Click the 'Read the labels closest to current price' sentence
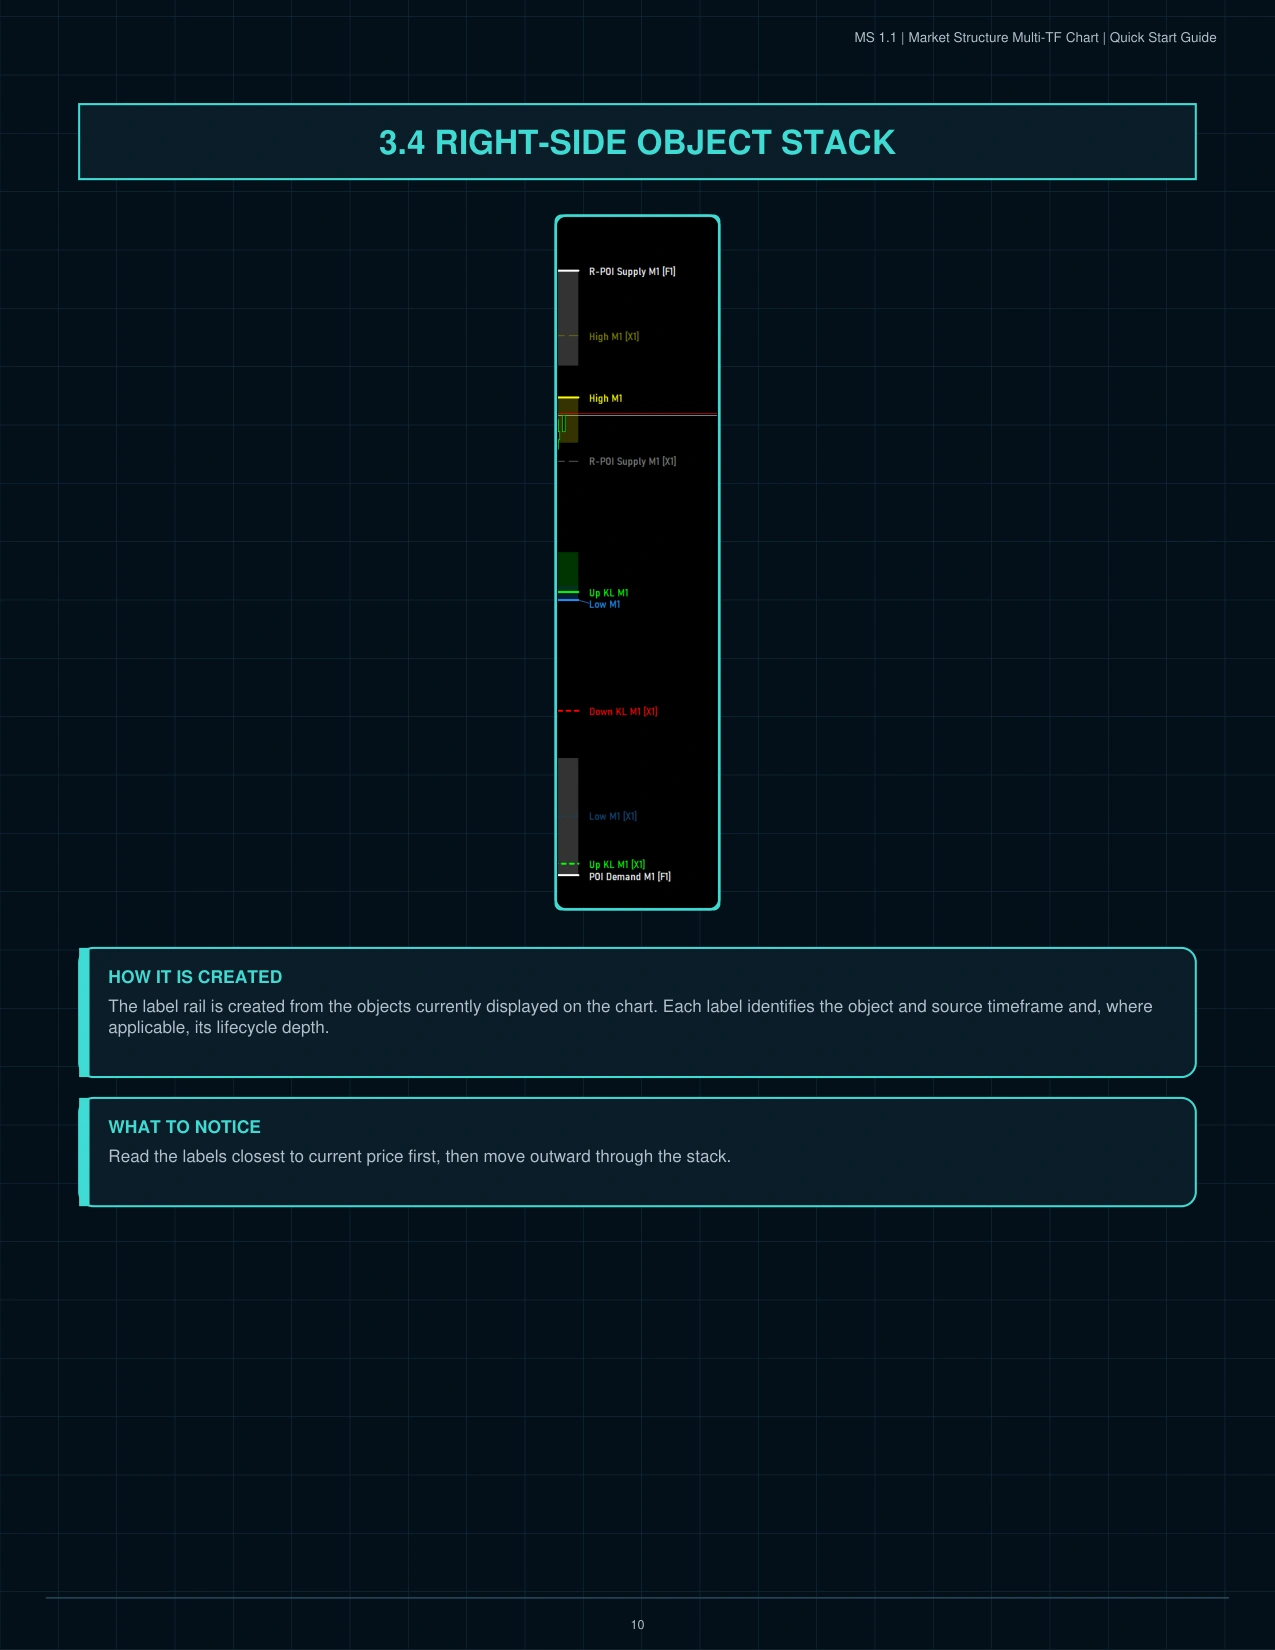1275x1650 pixels. click(419, 1157)
